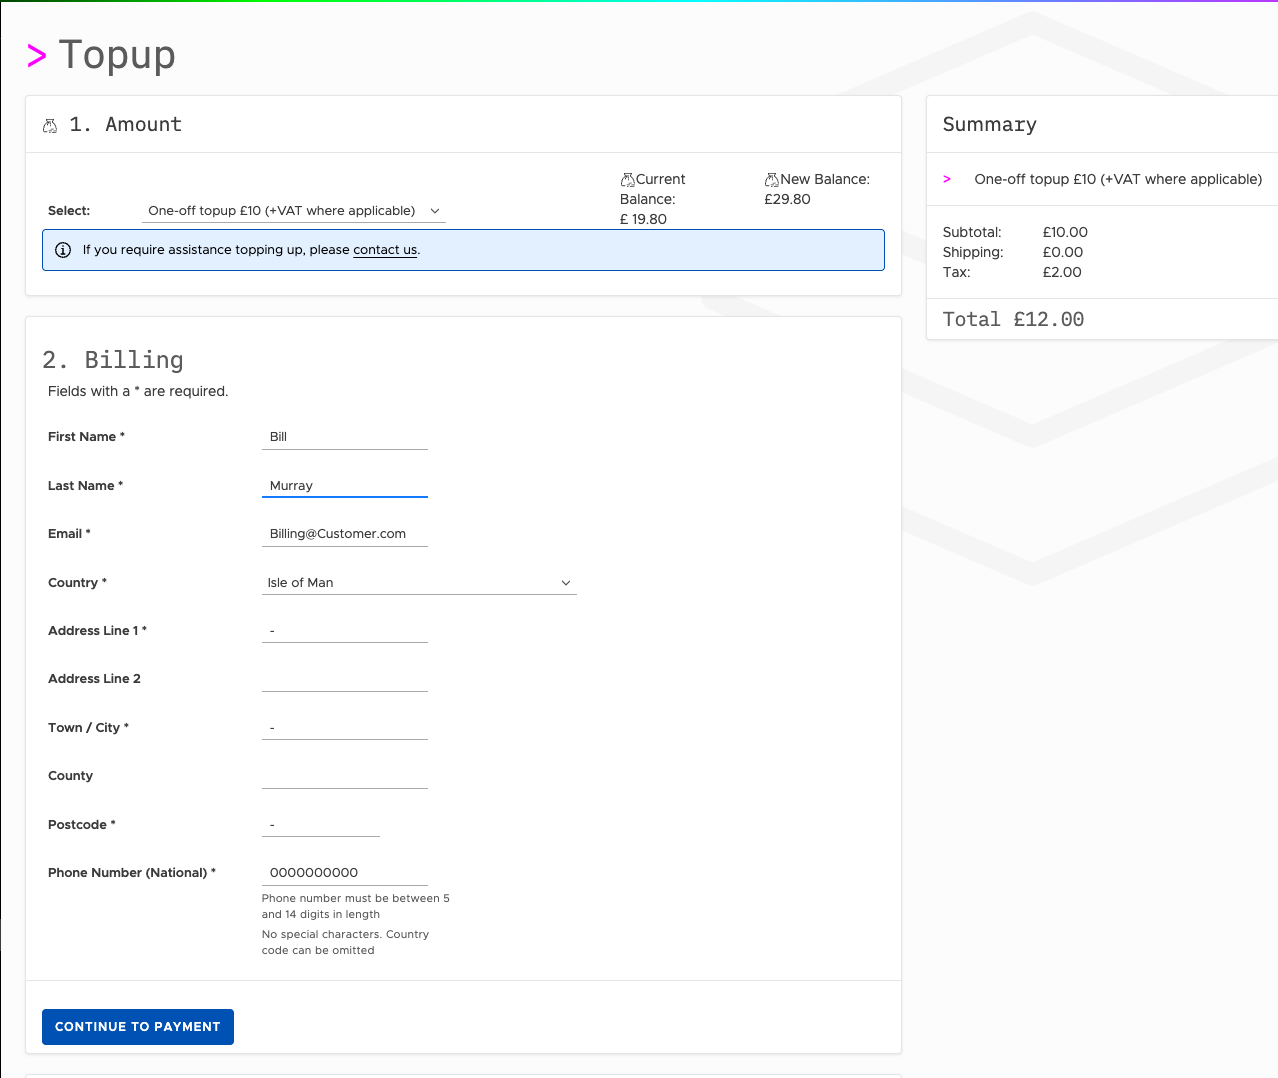
Task: Select the Email input field
Action: click(344, 534)
